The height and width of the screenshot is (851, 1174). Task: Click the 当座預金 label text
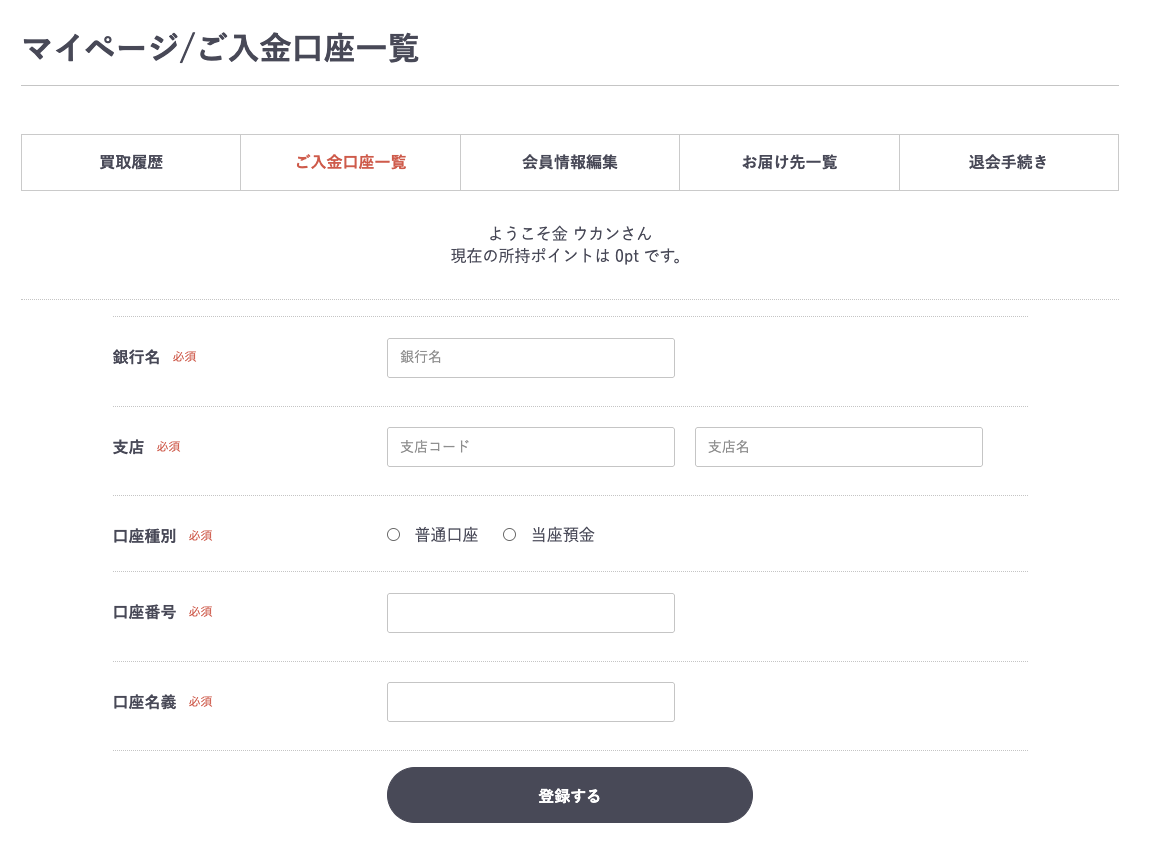[x=563, y=535]
